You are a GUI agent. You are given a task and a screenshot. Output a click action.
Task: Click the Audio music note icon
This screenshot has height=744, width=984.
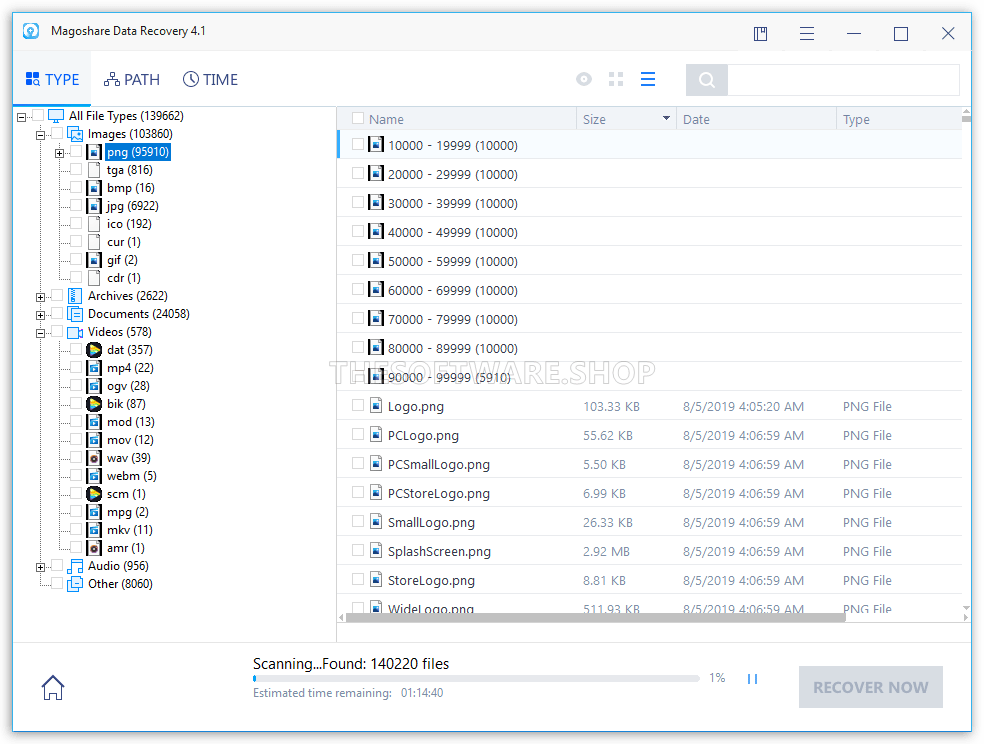(x=75, y=566)
